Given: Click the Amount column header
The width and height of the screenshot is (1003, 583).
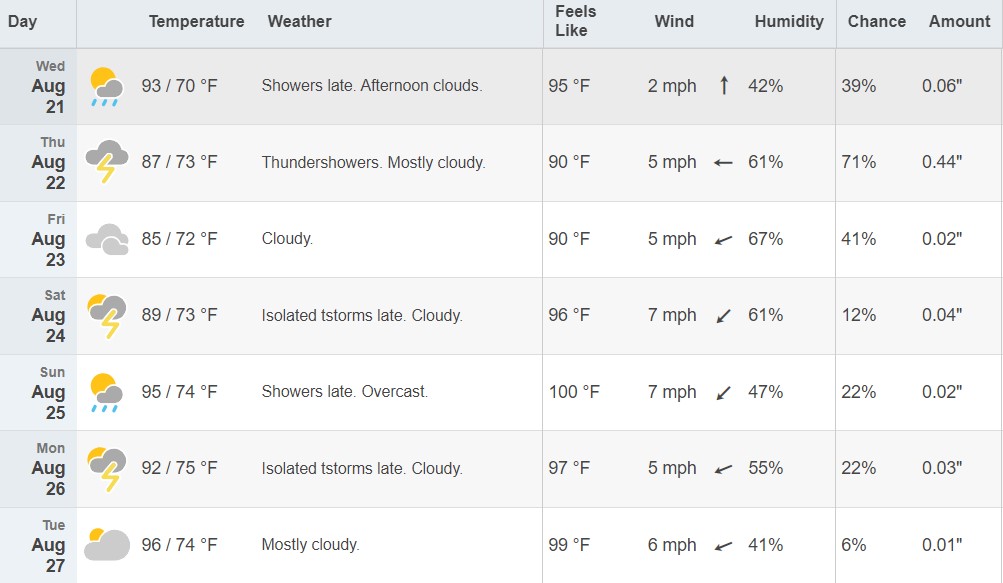Looking at the screenshot, I should [x=960, y=22].
